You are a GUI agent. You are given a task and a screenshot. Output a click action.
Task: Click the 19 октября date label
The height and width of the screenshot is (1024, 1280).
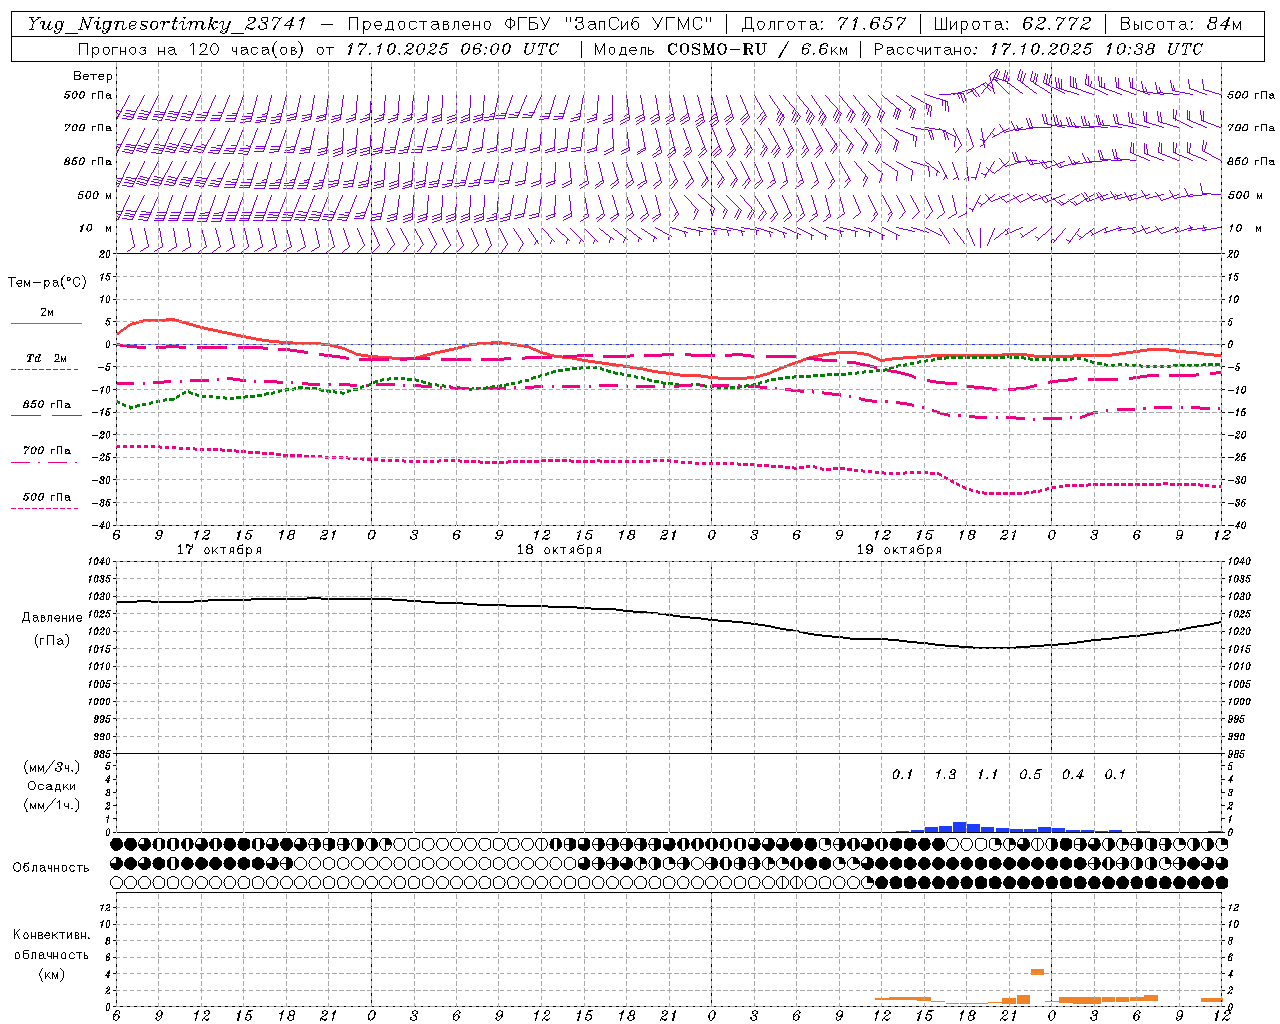click(899, 550)
